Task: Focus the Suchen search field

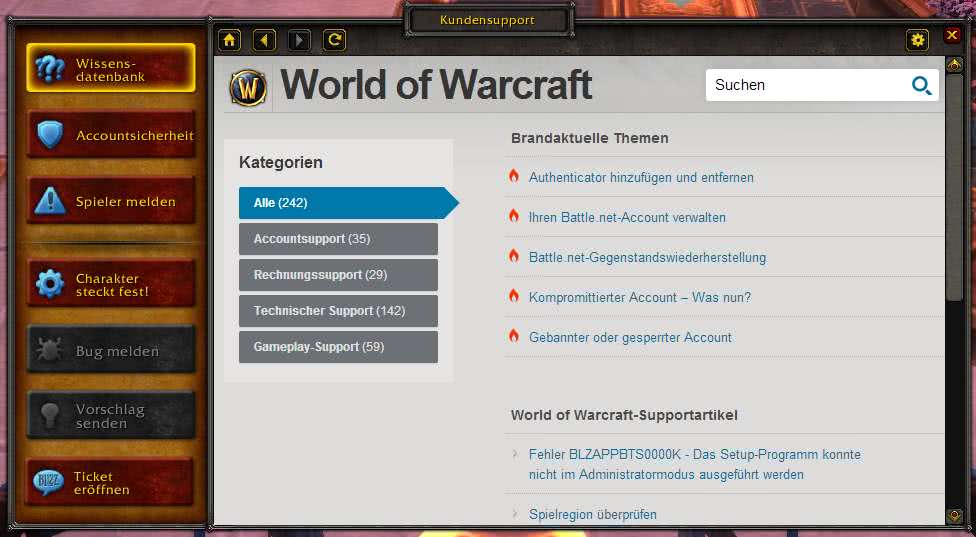Action: pos(822,85)
